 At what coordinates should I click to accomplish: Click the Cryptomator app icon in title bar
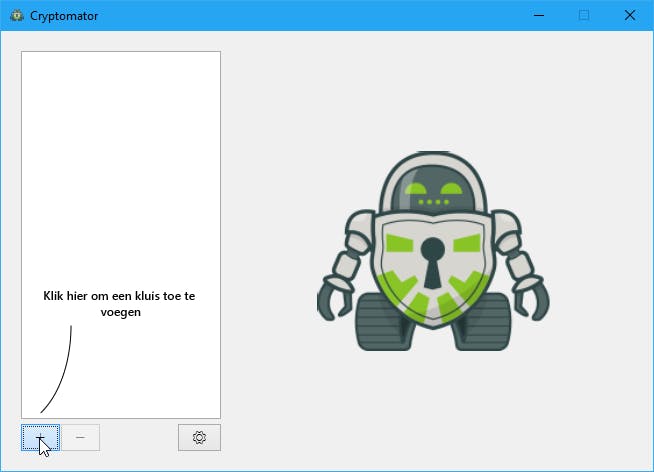click(17, 16)
